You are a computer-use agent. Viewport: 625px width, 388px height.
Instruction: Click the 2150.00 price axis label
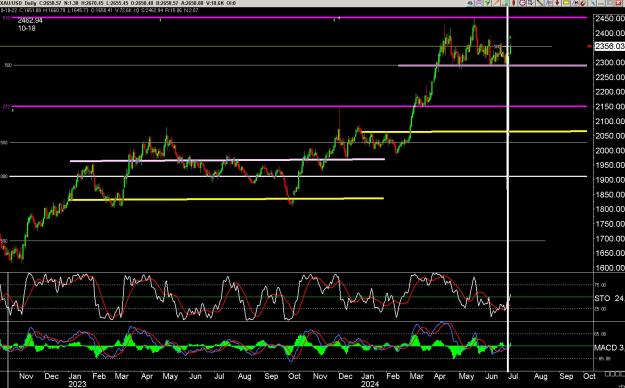click(609, 106)
